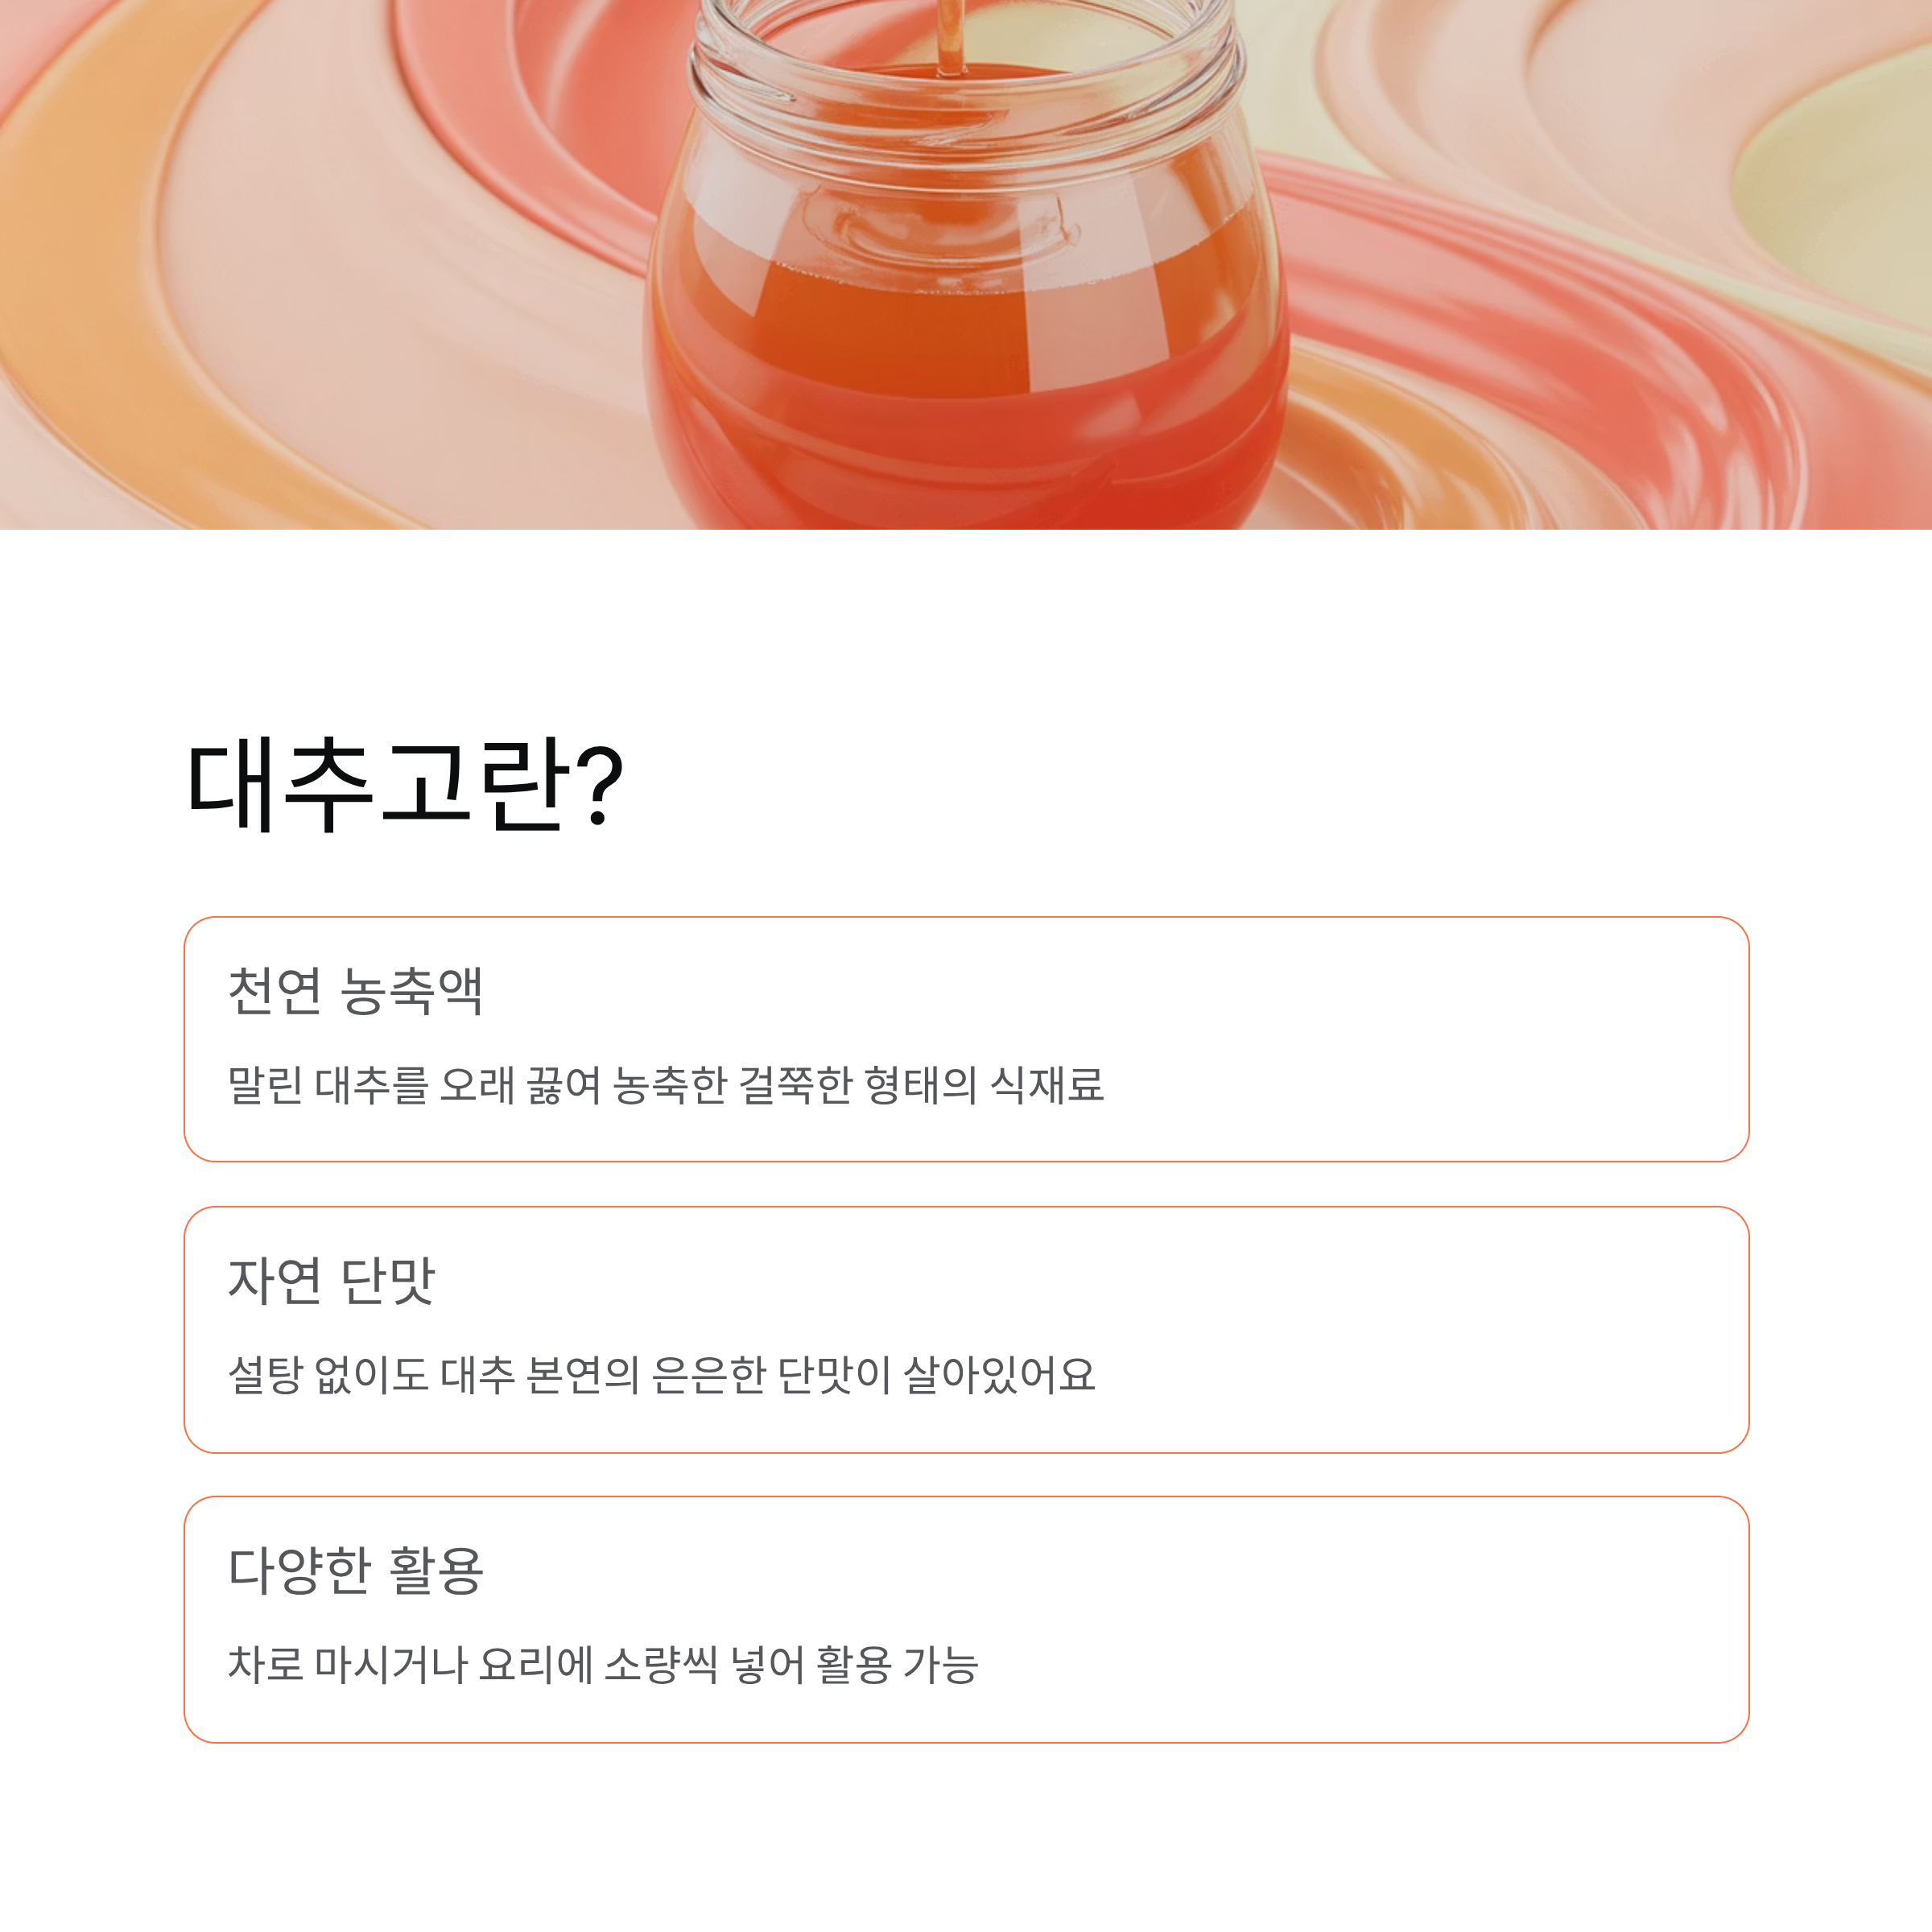Viewport: 1932px width, 1932px height.
Task: Click the question mark in the heading
Action: (x=601, y=788)
